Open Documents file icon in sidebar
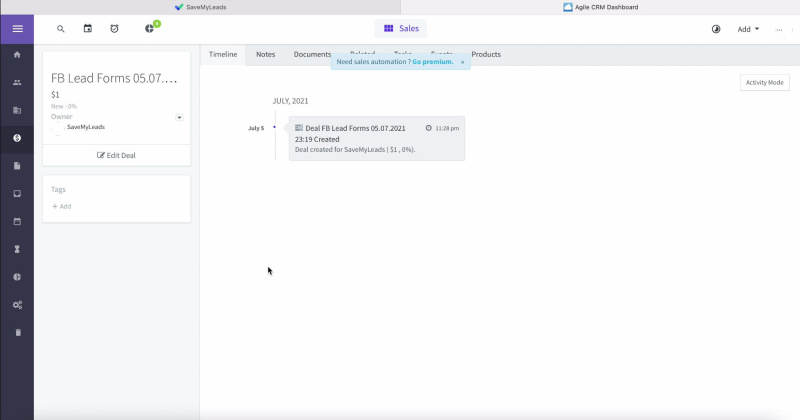The width and height of the screenshot is (800, 420). pyautogui.click(x=17, y=166)
